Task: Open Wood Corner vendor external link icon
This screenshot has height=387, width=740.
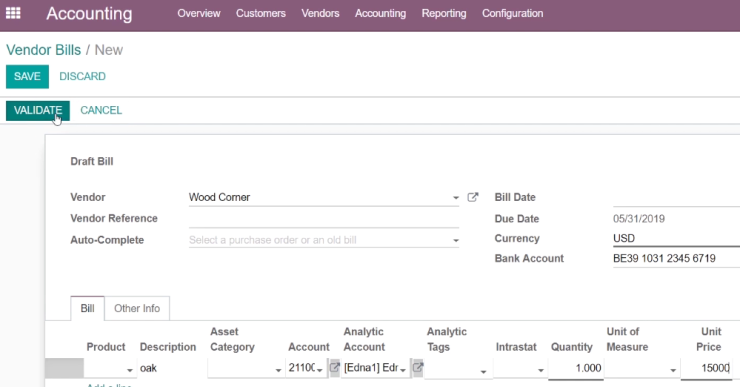Action: coord(472,197)
